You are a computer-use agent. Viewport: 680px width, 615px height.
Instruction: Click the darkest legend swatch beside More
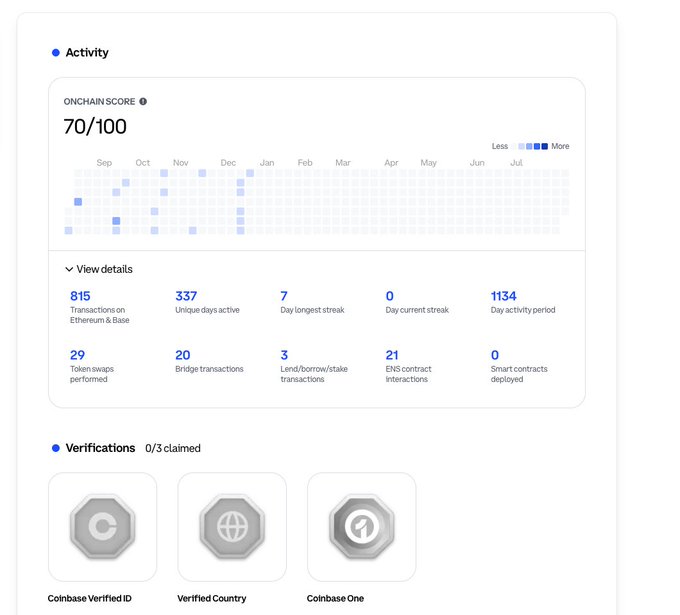545,146
